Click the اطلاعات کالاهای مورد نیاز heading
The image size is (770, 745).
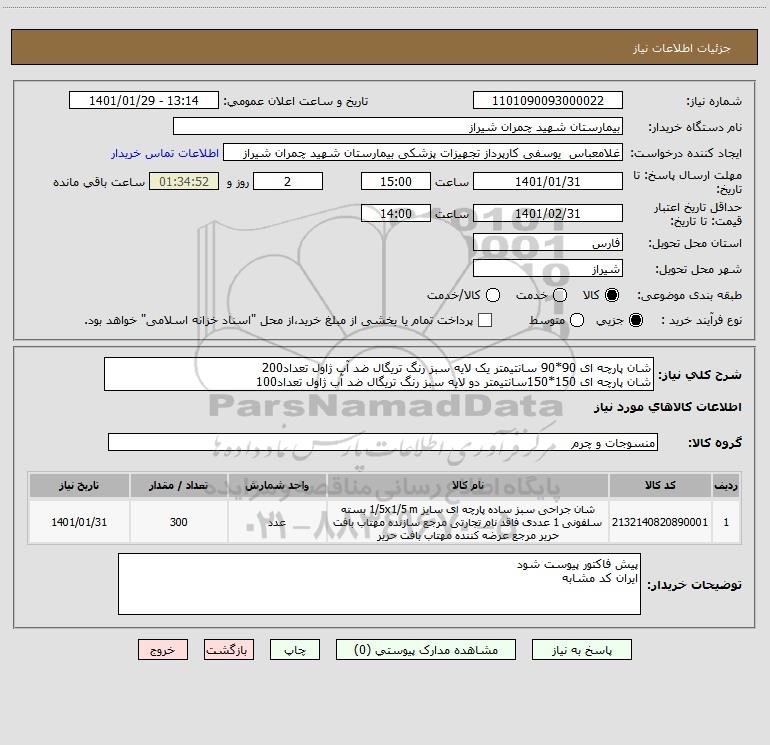coord(667,407)
